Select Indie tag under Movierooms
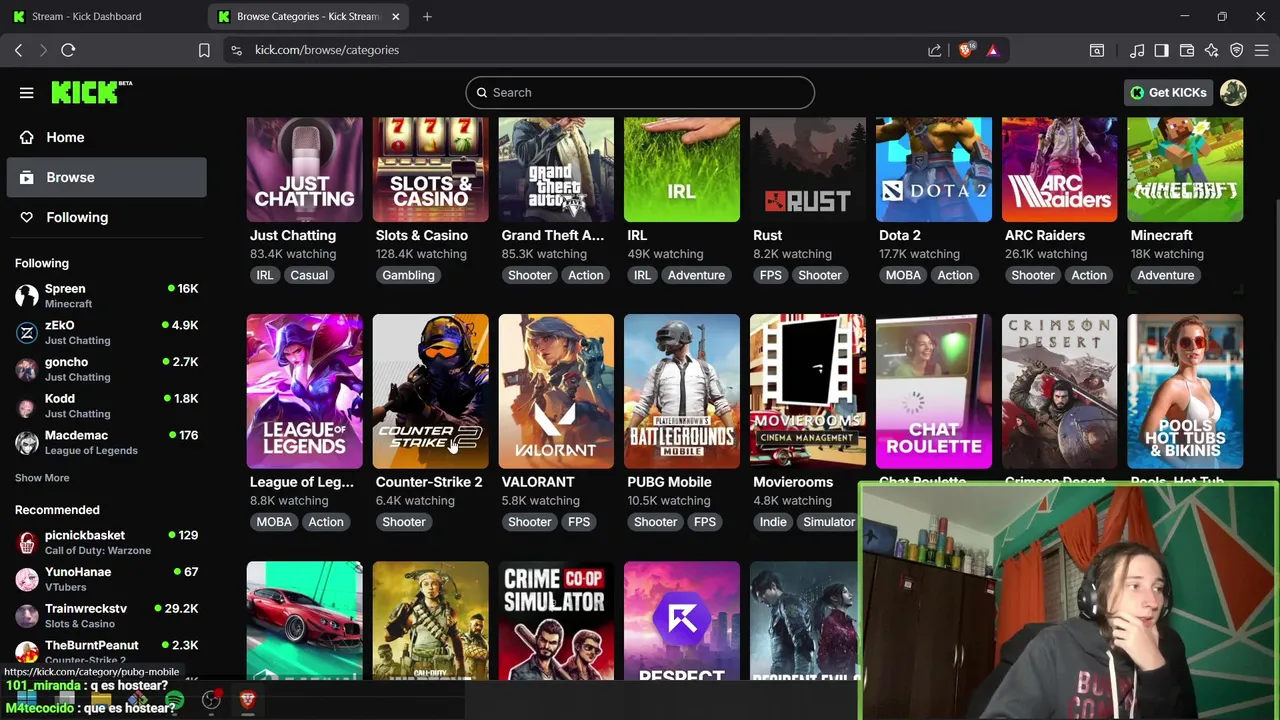1280x720 pixels. click(x=773, y=522)
